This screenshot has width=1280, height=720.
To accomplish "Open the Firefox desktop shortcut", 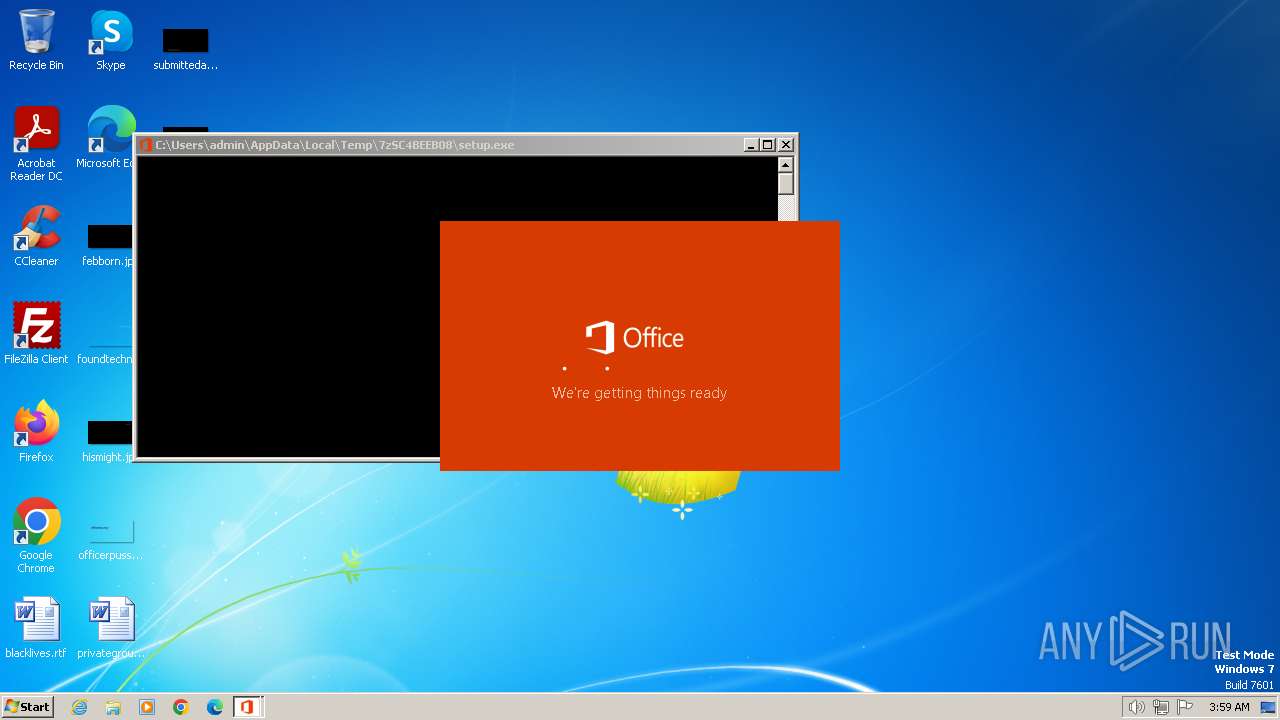I will pyautogui.click(x=36, y=432).
